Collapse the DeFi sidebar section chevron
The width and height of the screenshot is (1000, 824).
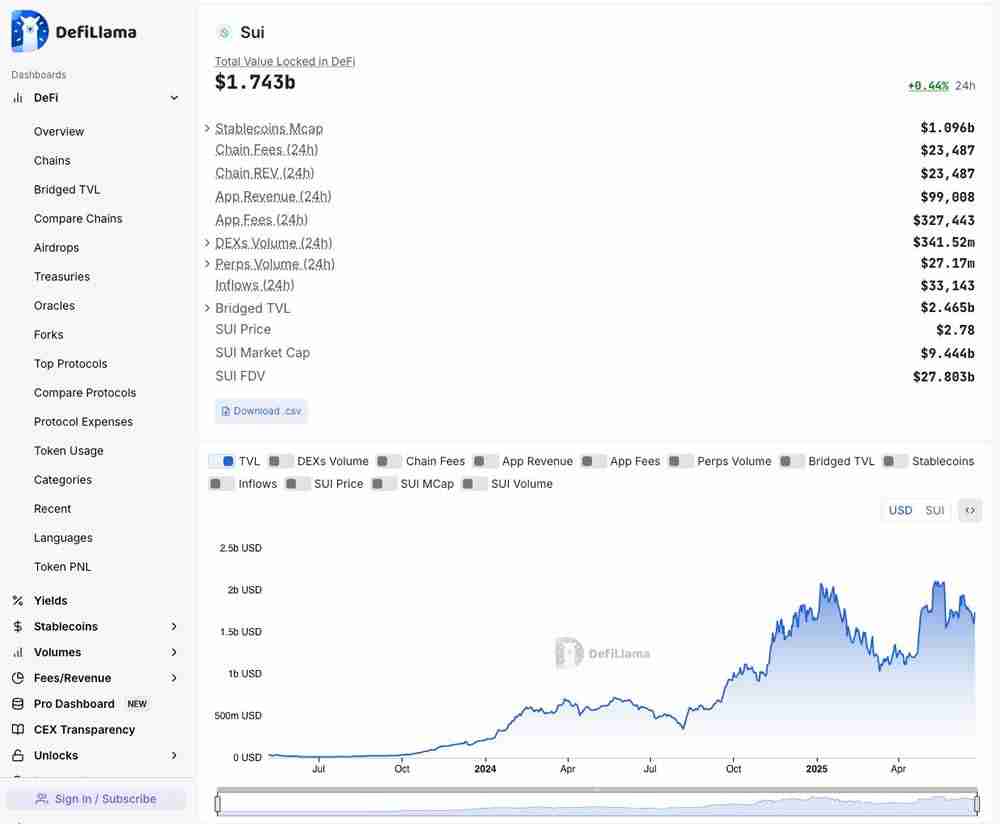coord(174,98)
